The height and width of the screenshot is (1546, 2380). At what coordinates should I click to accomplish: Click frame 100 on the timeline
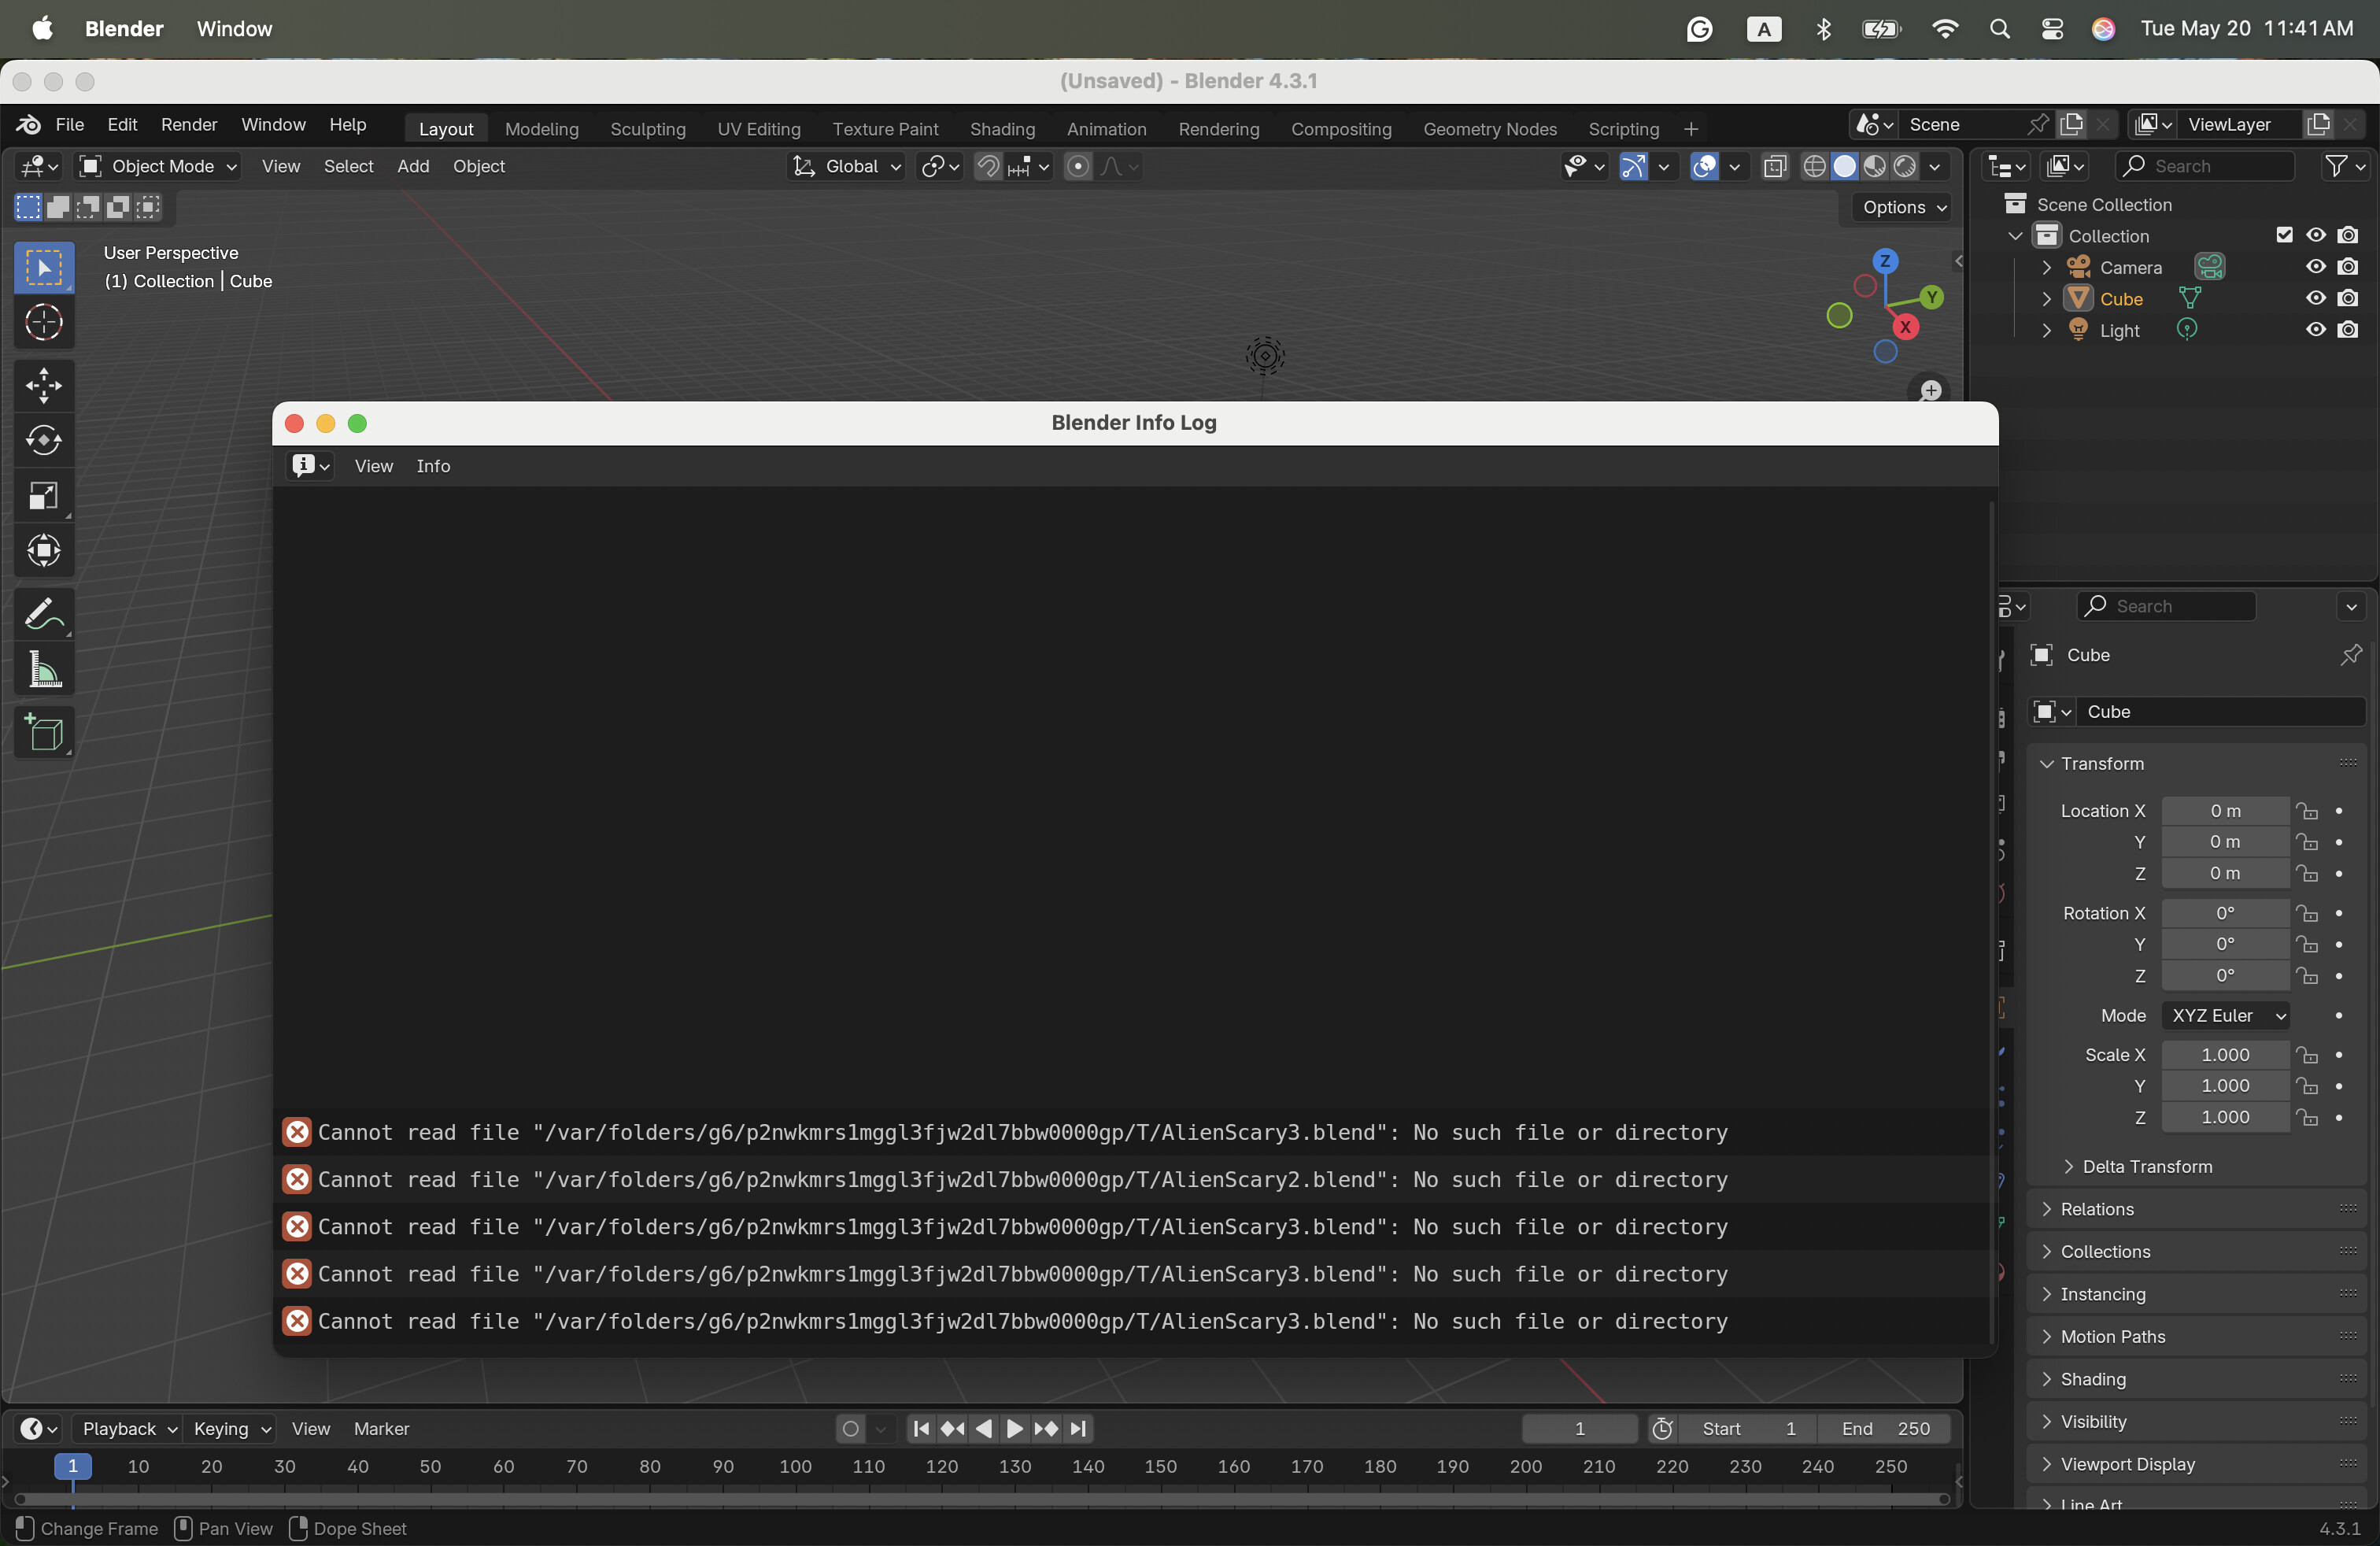[x=795, y=1466]
